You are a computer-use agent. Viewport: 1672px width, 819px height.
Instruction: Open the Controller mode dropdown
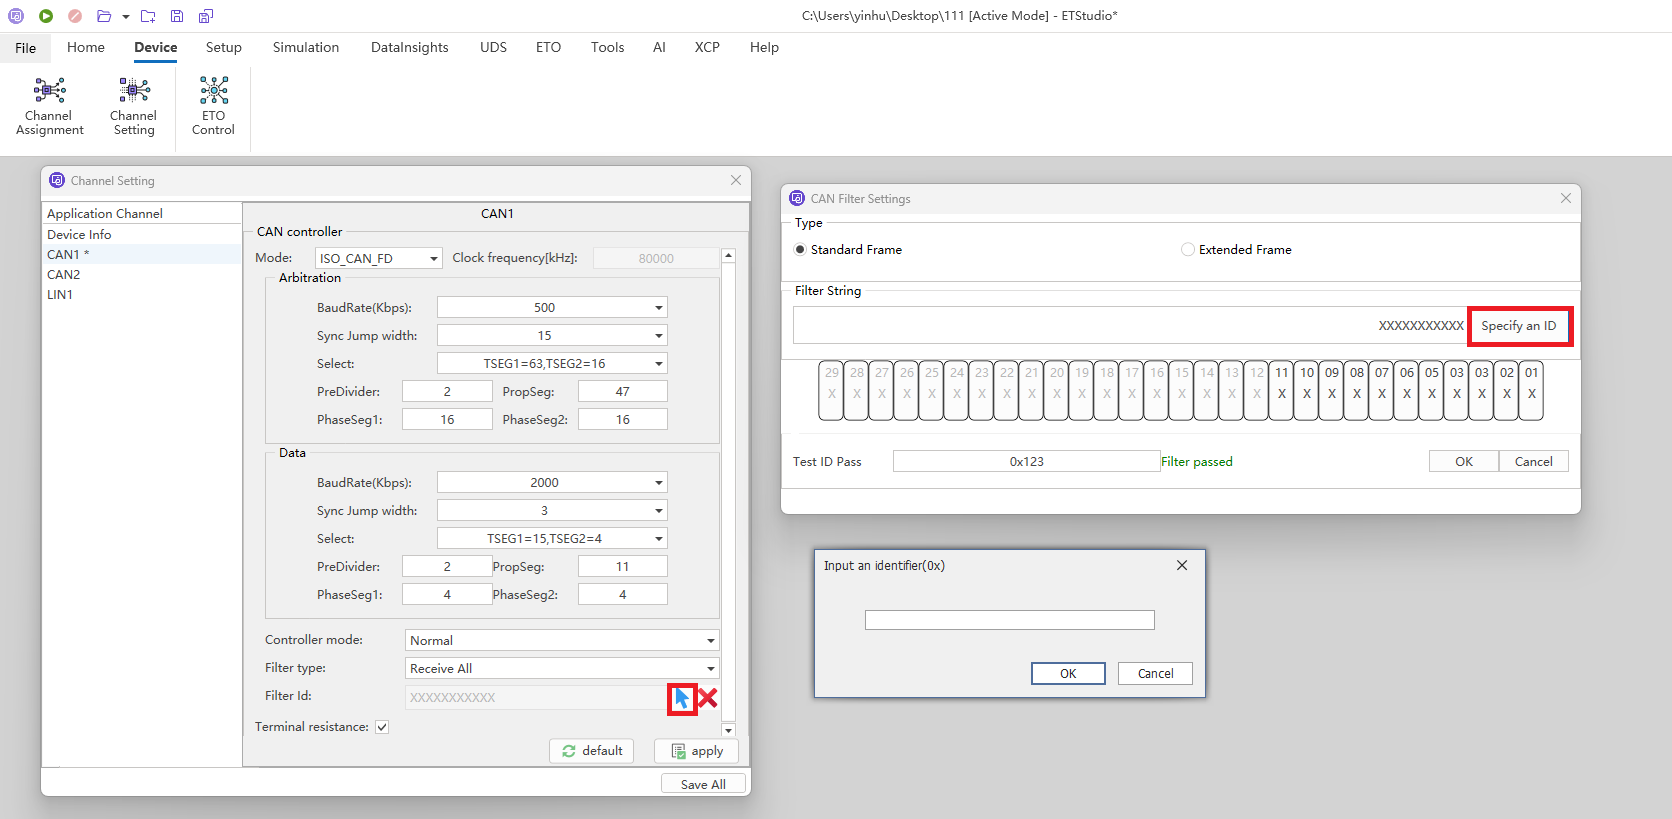point(562,640)
